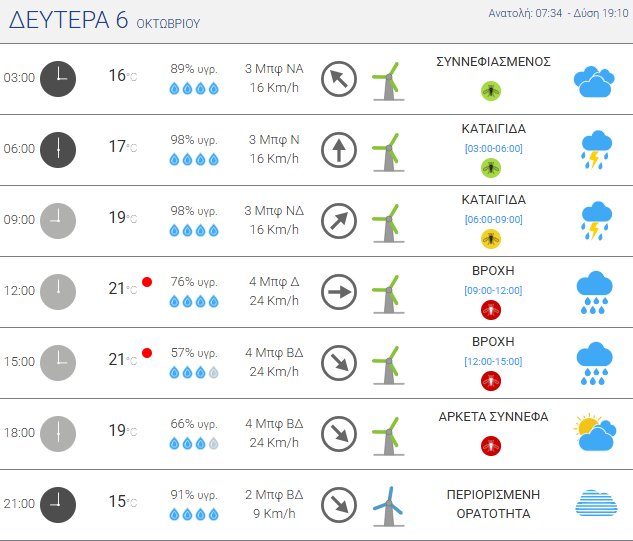Click the cloudy weather icon at 03:00

point(594,80)
